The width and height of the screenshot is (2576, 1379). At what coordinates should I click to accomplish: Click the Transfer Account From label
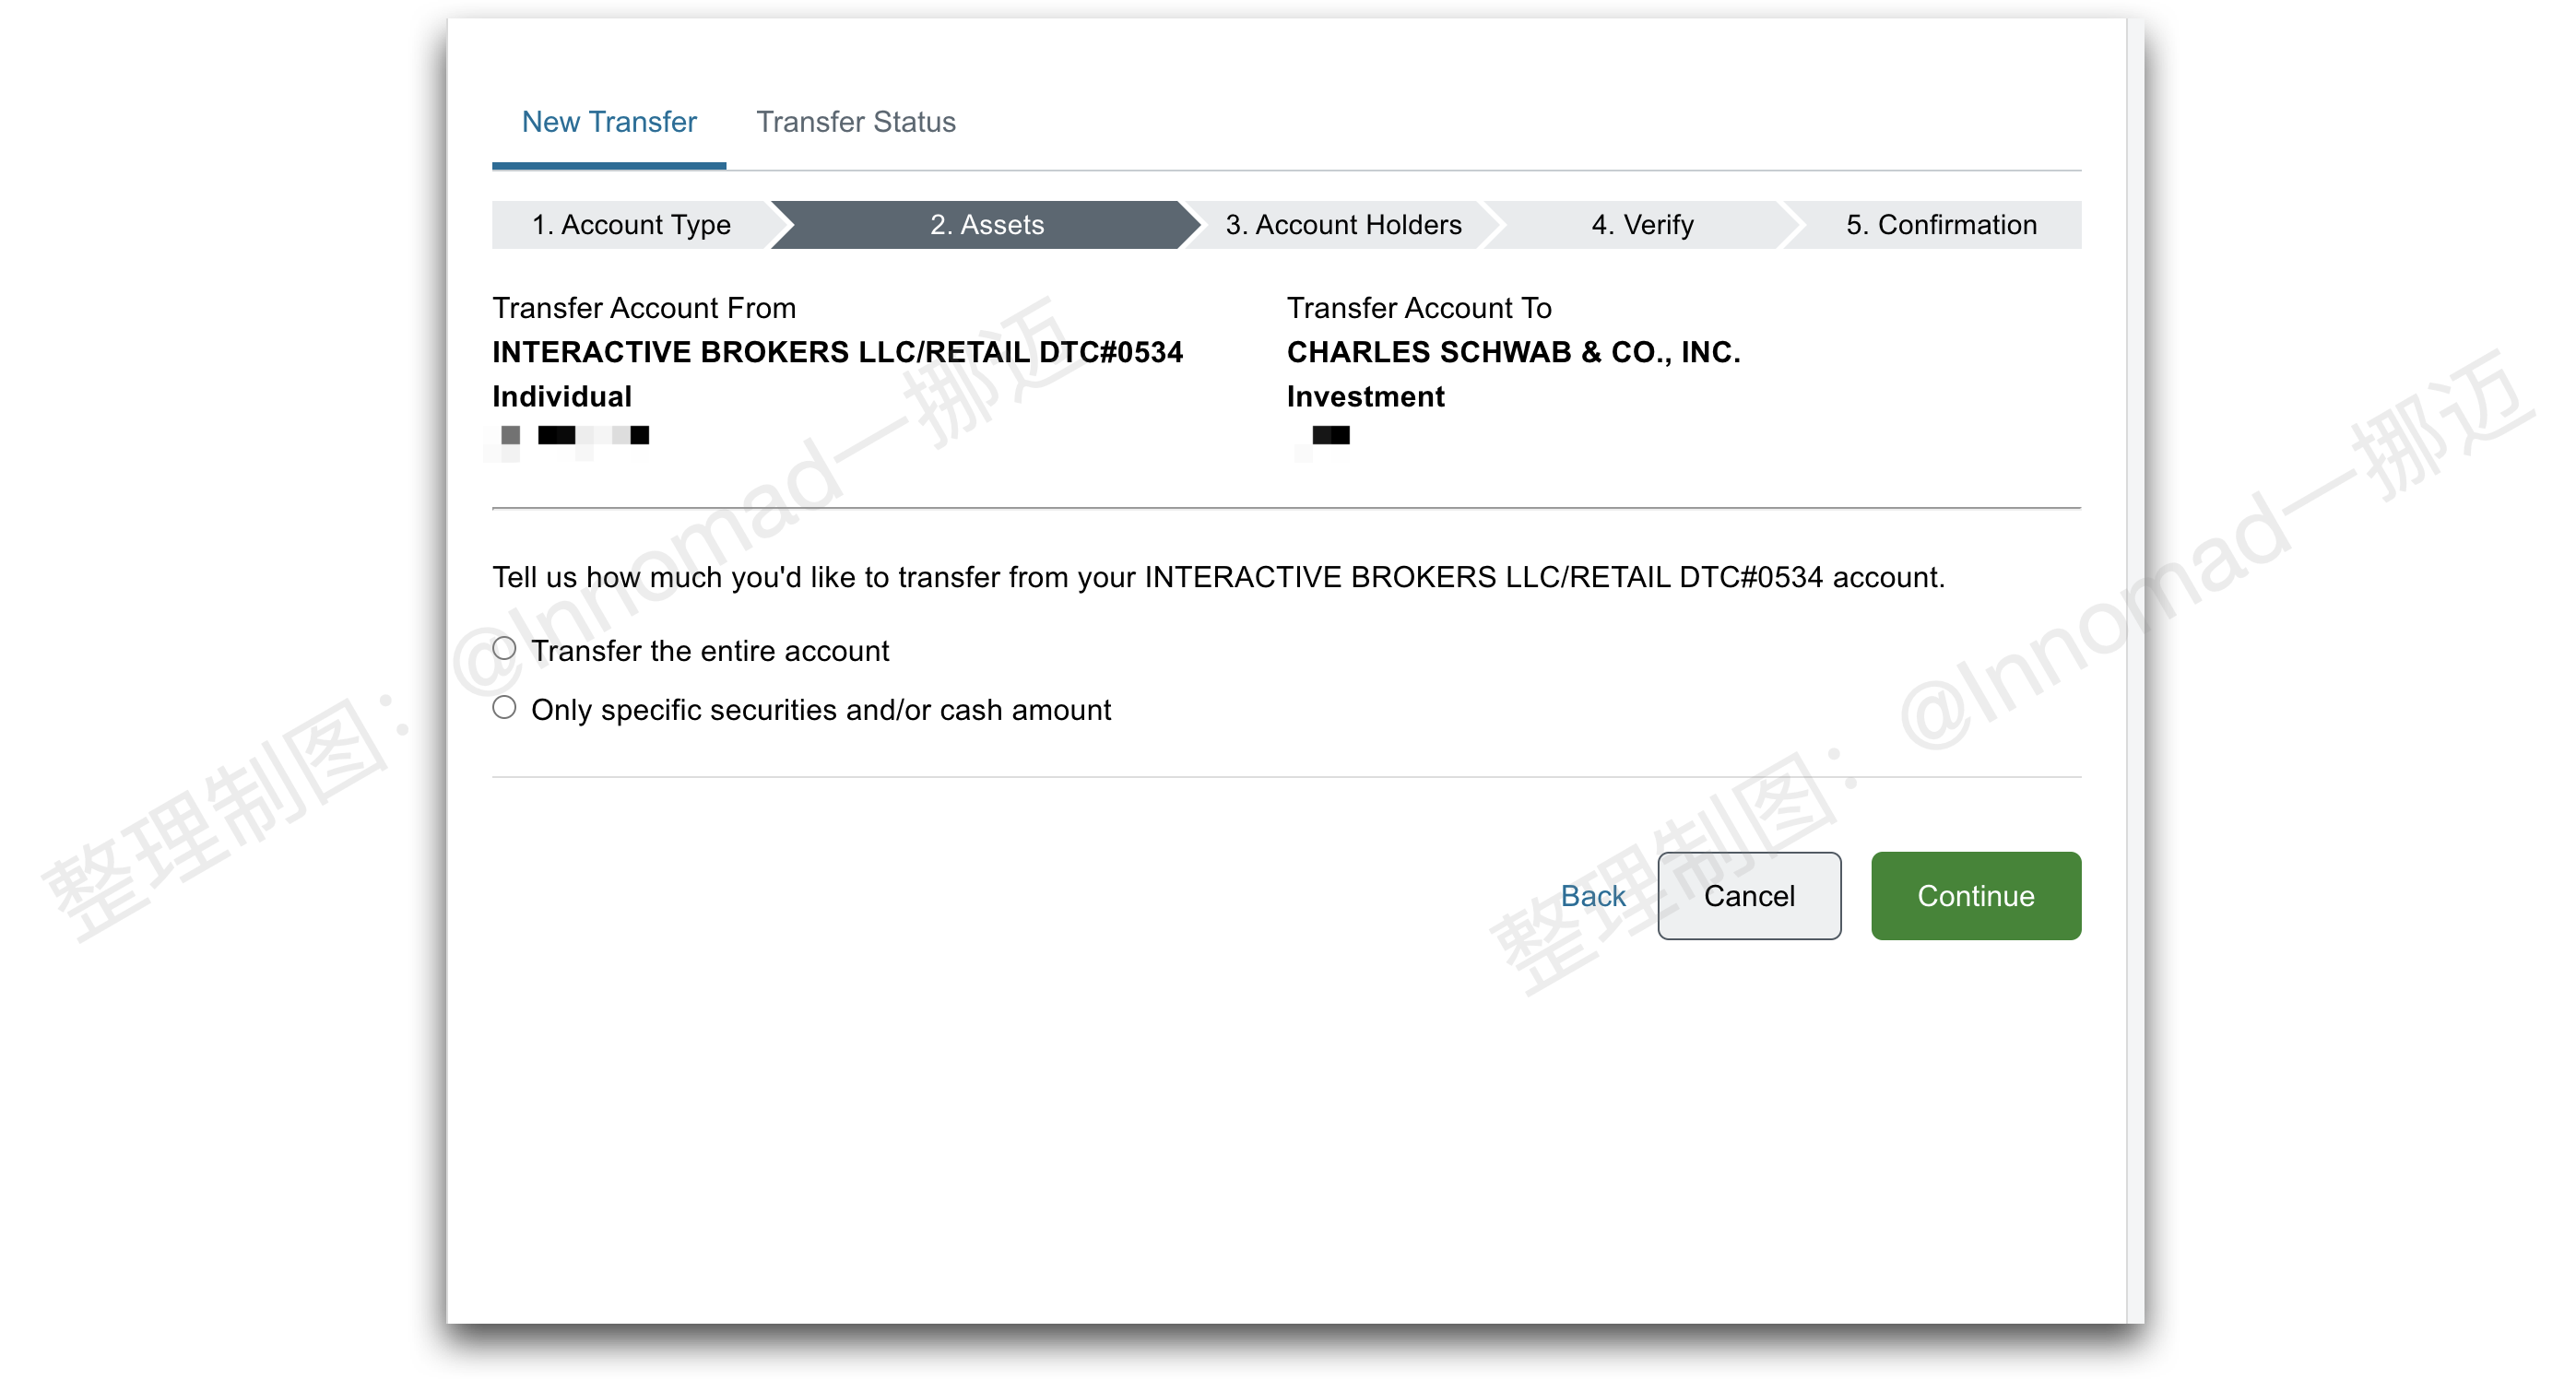tap(644, 308)
